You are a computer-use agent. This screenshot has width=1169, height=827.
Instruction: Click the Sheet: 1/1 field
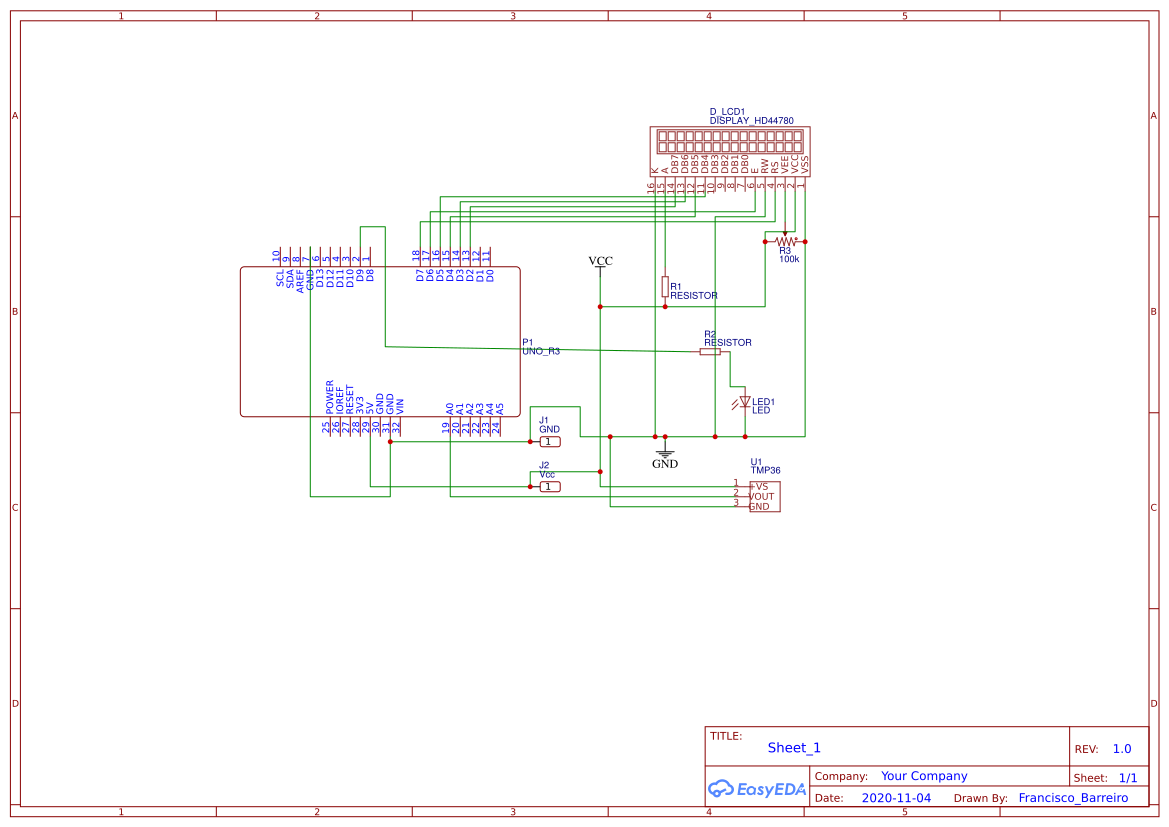coord(1126,777)
